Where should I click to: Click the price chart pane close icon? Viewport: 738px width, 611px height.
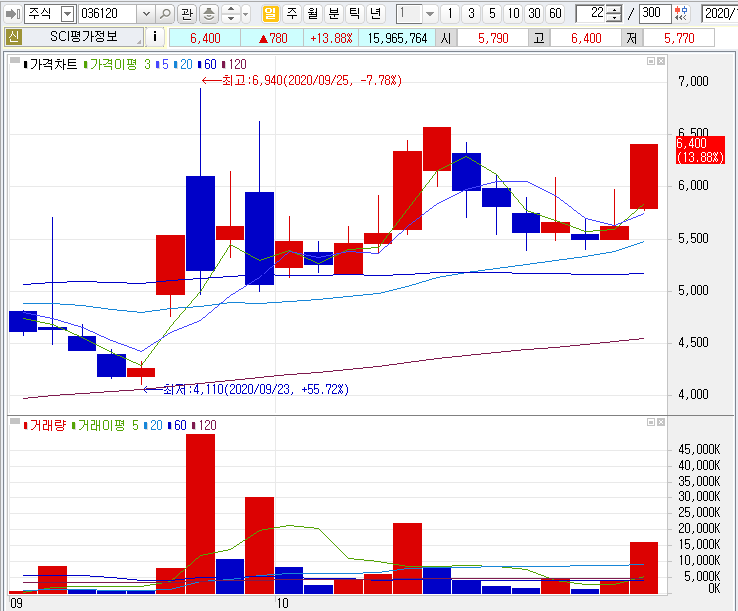coord(661,61)
